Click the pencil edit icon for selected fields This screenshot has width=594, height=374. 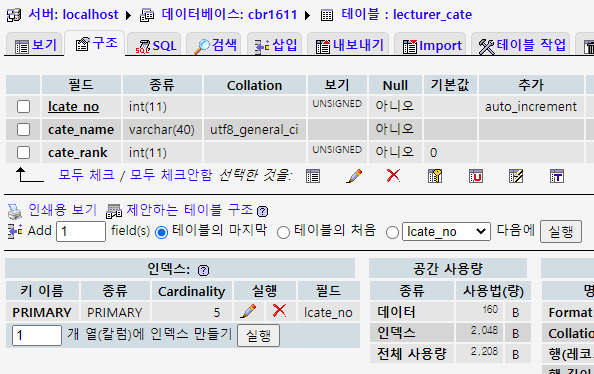354,176
